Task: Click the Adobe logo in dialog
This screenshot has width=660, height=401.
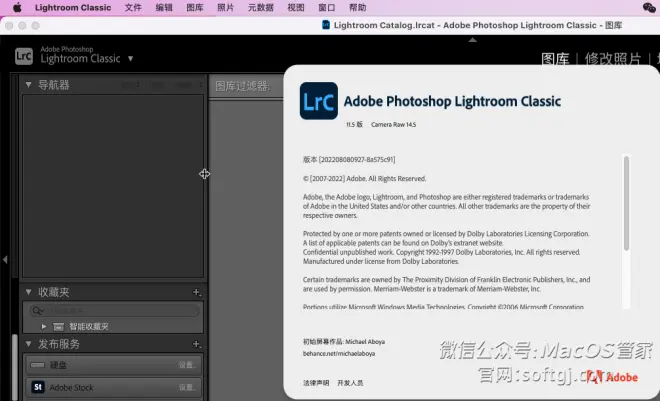Action: pos(612,377)
